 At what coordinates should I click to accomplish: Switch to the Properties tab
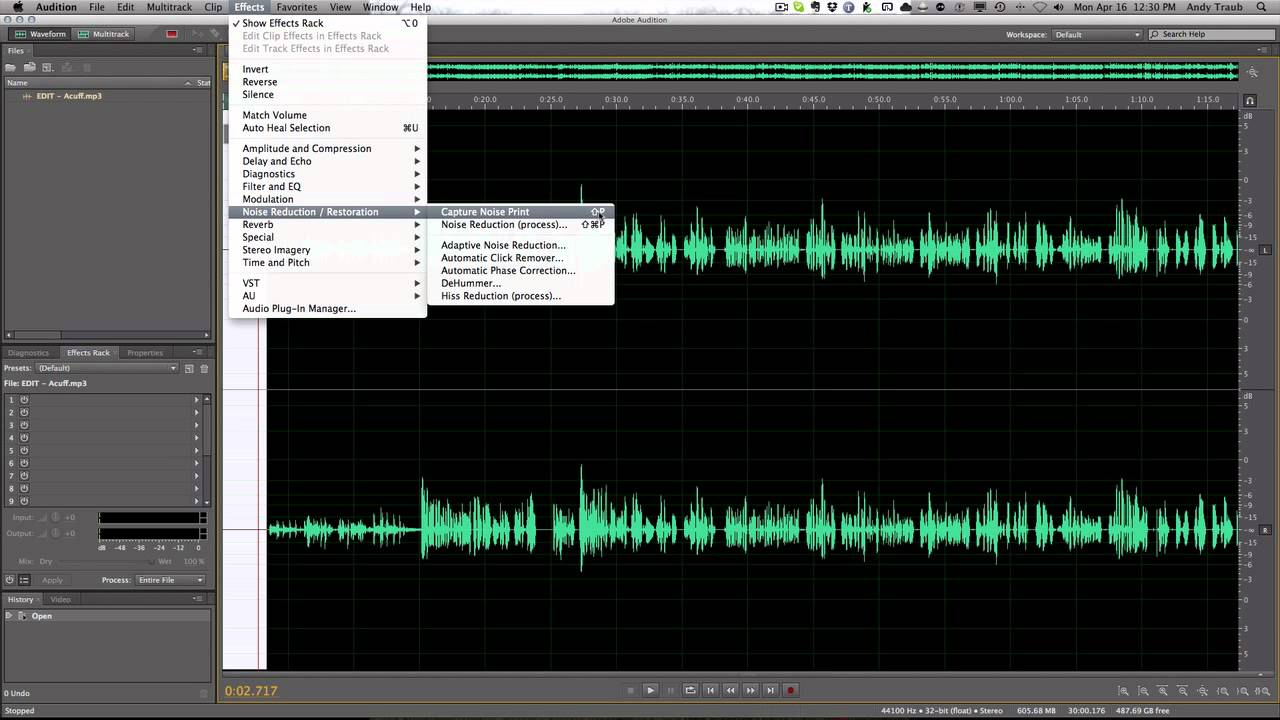pos(145,353)
